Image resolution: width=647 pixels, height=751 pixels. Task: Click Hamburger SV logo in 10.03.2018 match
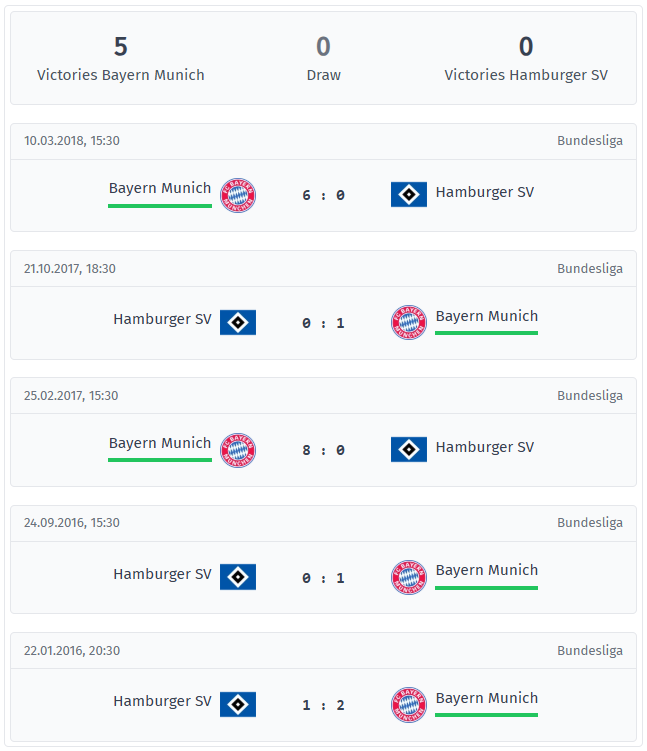pos(409,194)
